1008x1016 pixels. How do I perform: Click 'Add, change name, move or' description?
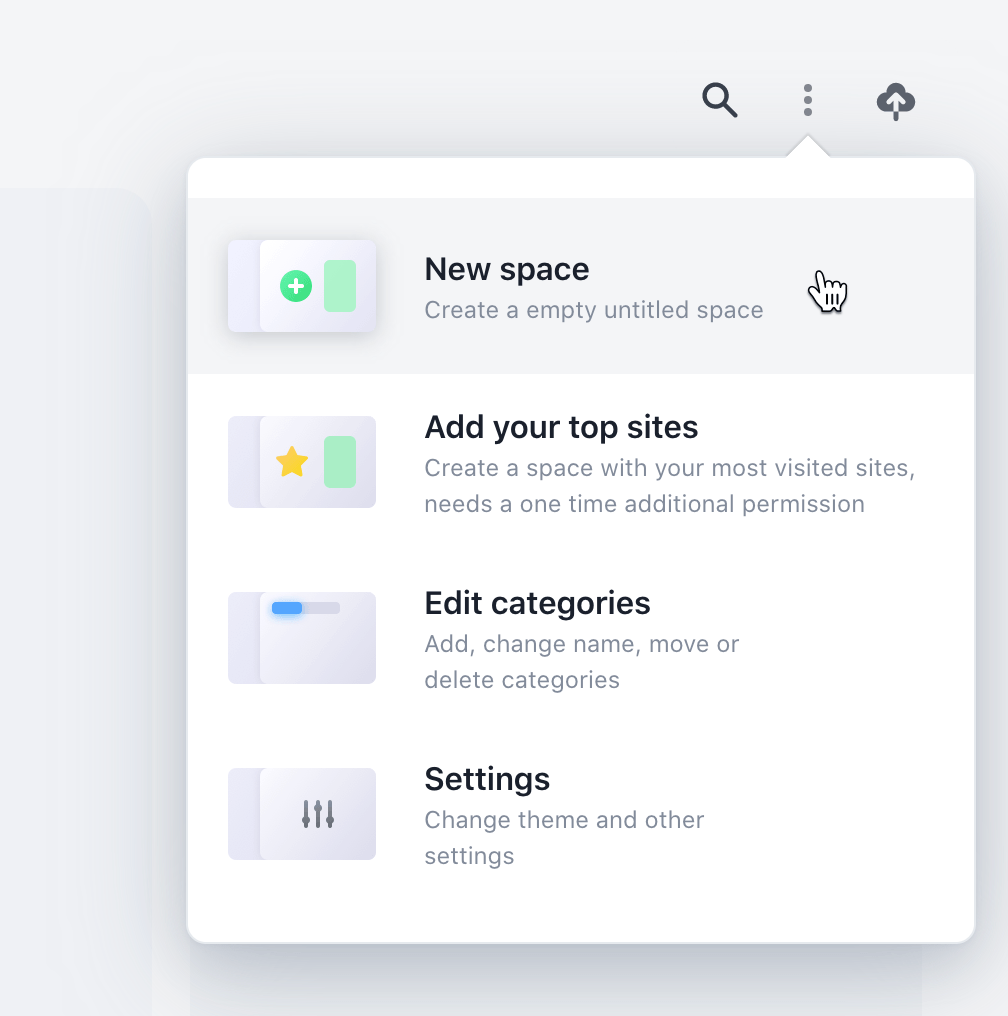[x=581, y=644]
